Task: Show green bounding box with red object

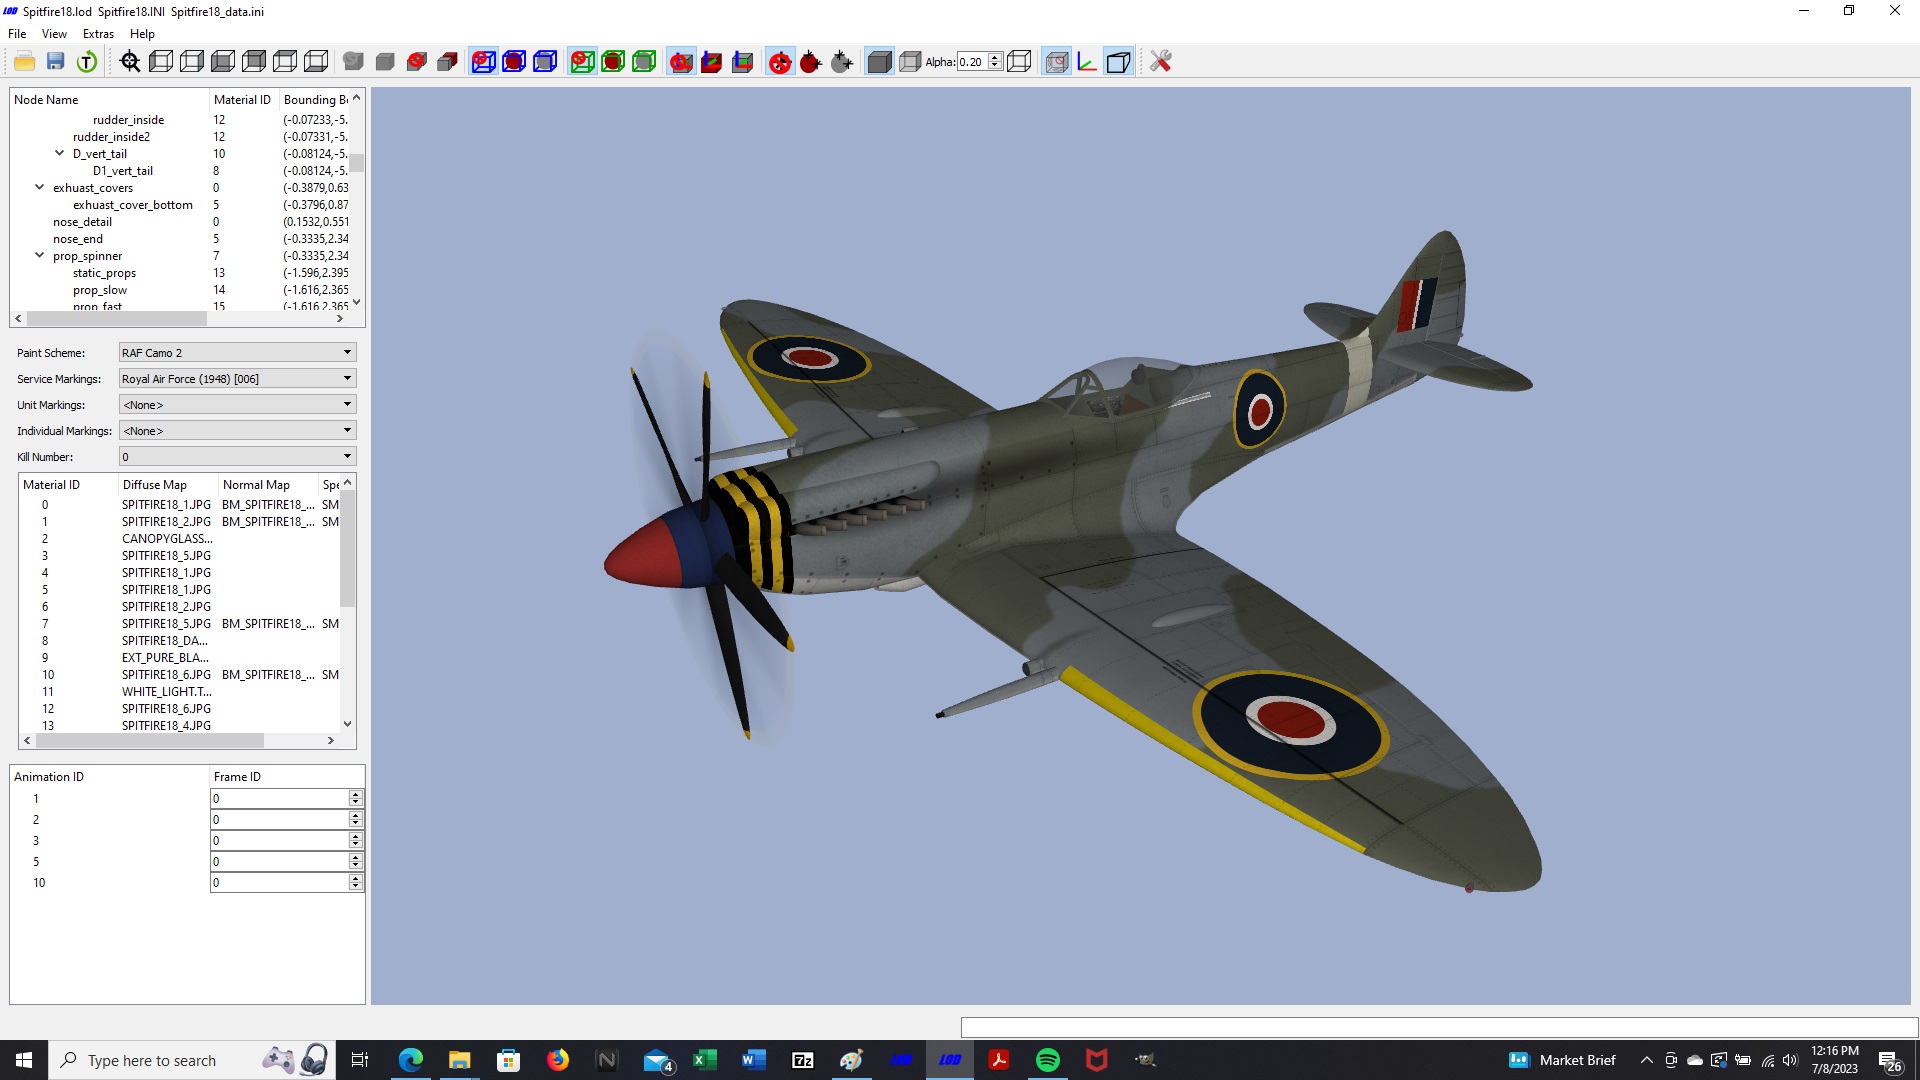Action: click(x=613, y=62)
